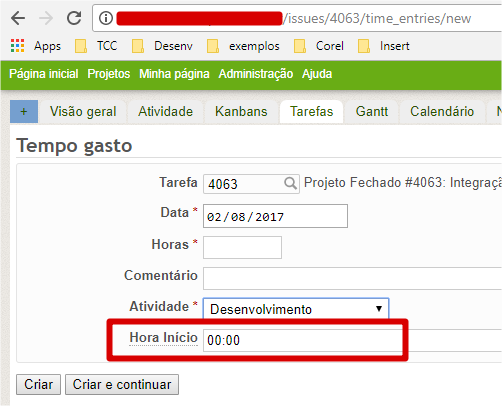
Task: Click the Criar e continuar button
Action: [x=122, y=384]
